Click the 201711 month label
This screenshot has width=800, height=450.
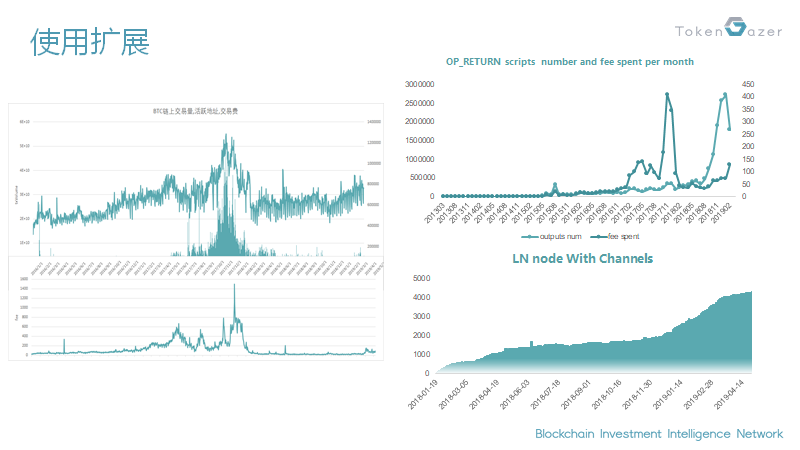tap(659, 213)
